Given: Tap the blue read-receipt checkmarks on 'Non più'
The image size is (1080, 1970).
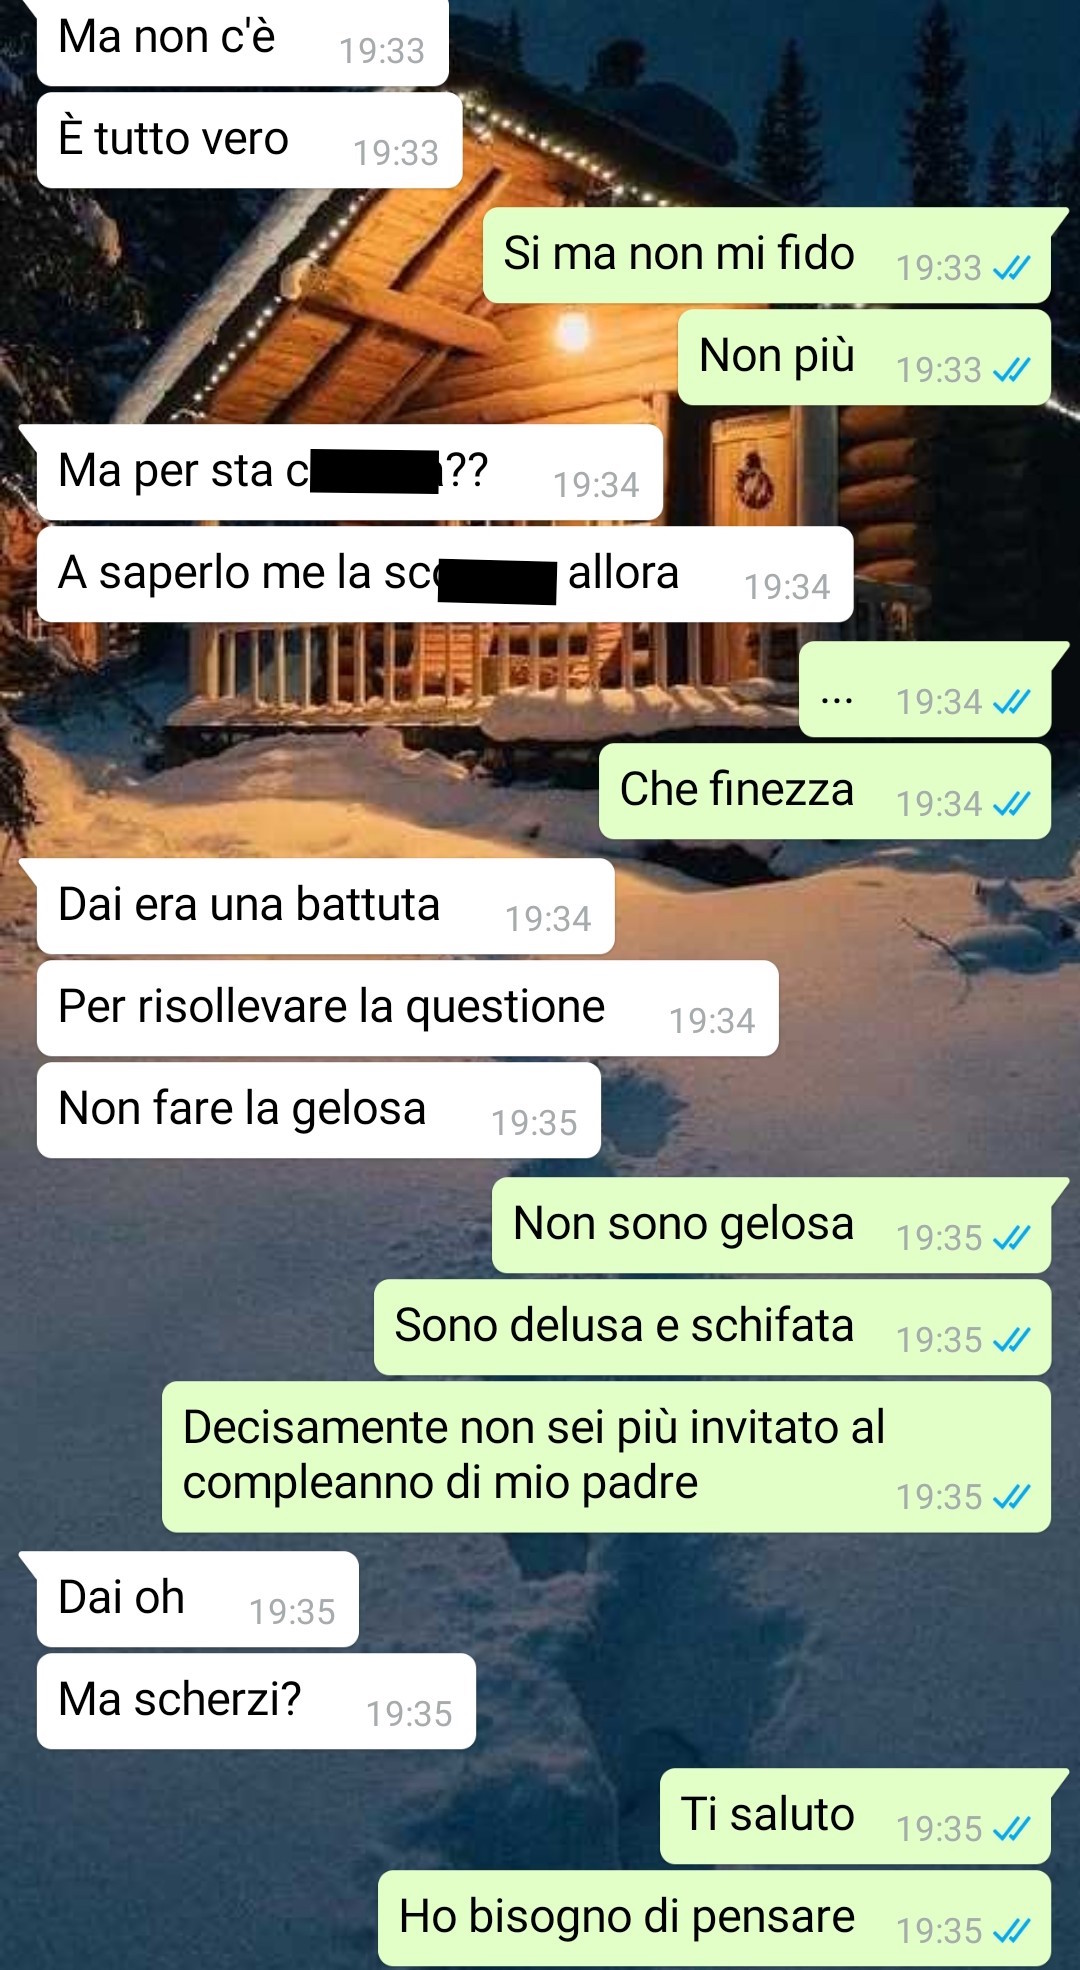Looking at the screenshot, I should pos(1011,370).
